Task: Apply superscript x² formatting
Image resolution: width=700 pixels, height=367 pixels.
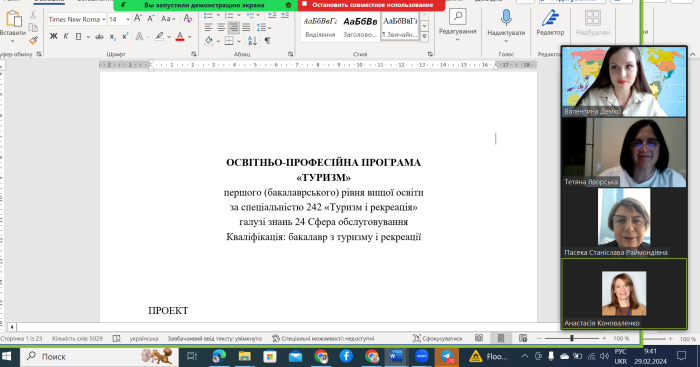Action: coord(125,37)
